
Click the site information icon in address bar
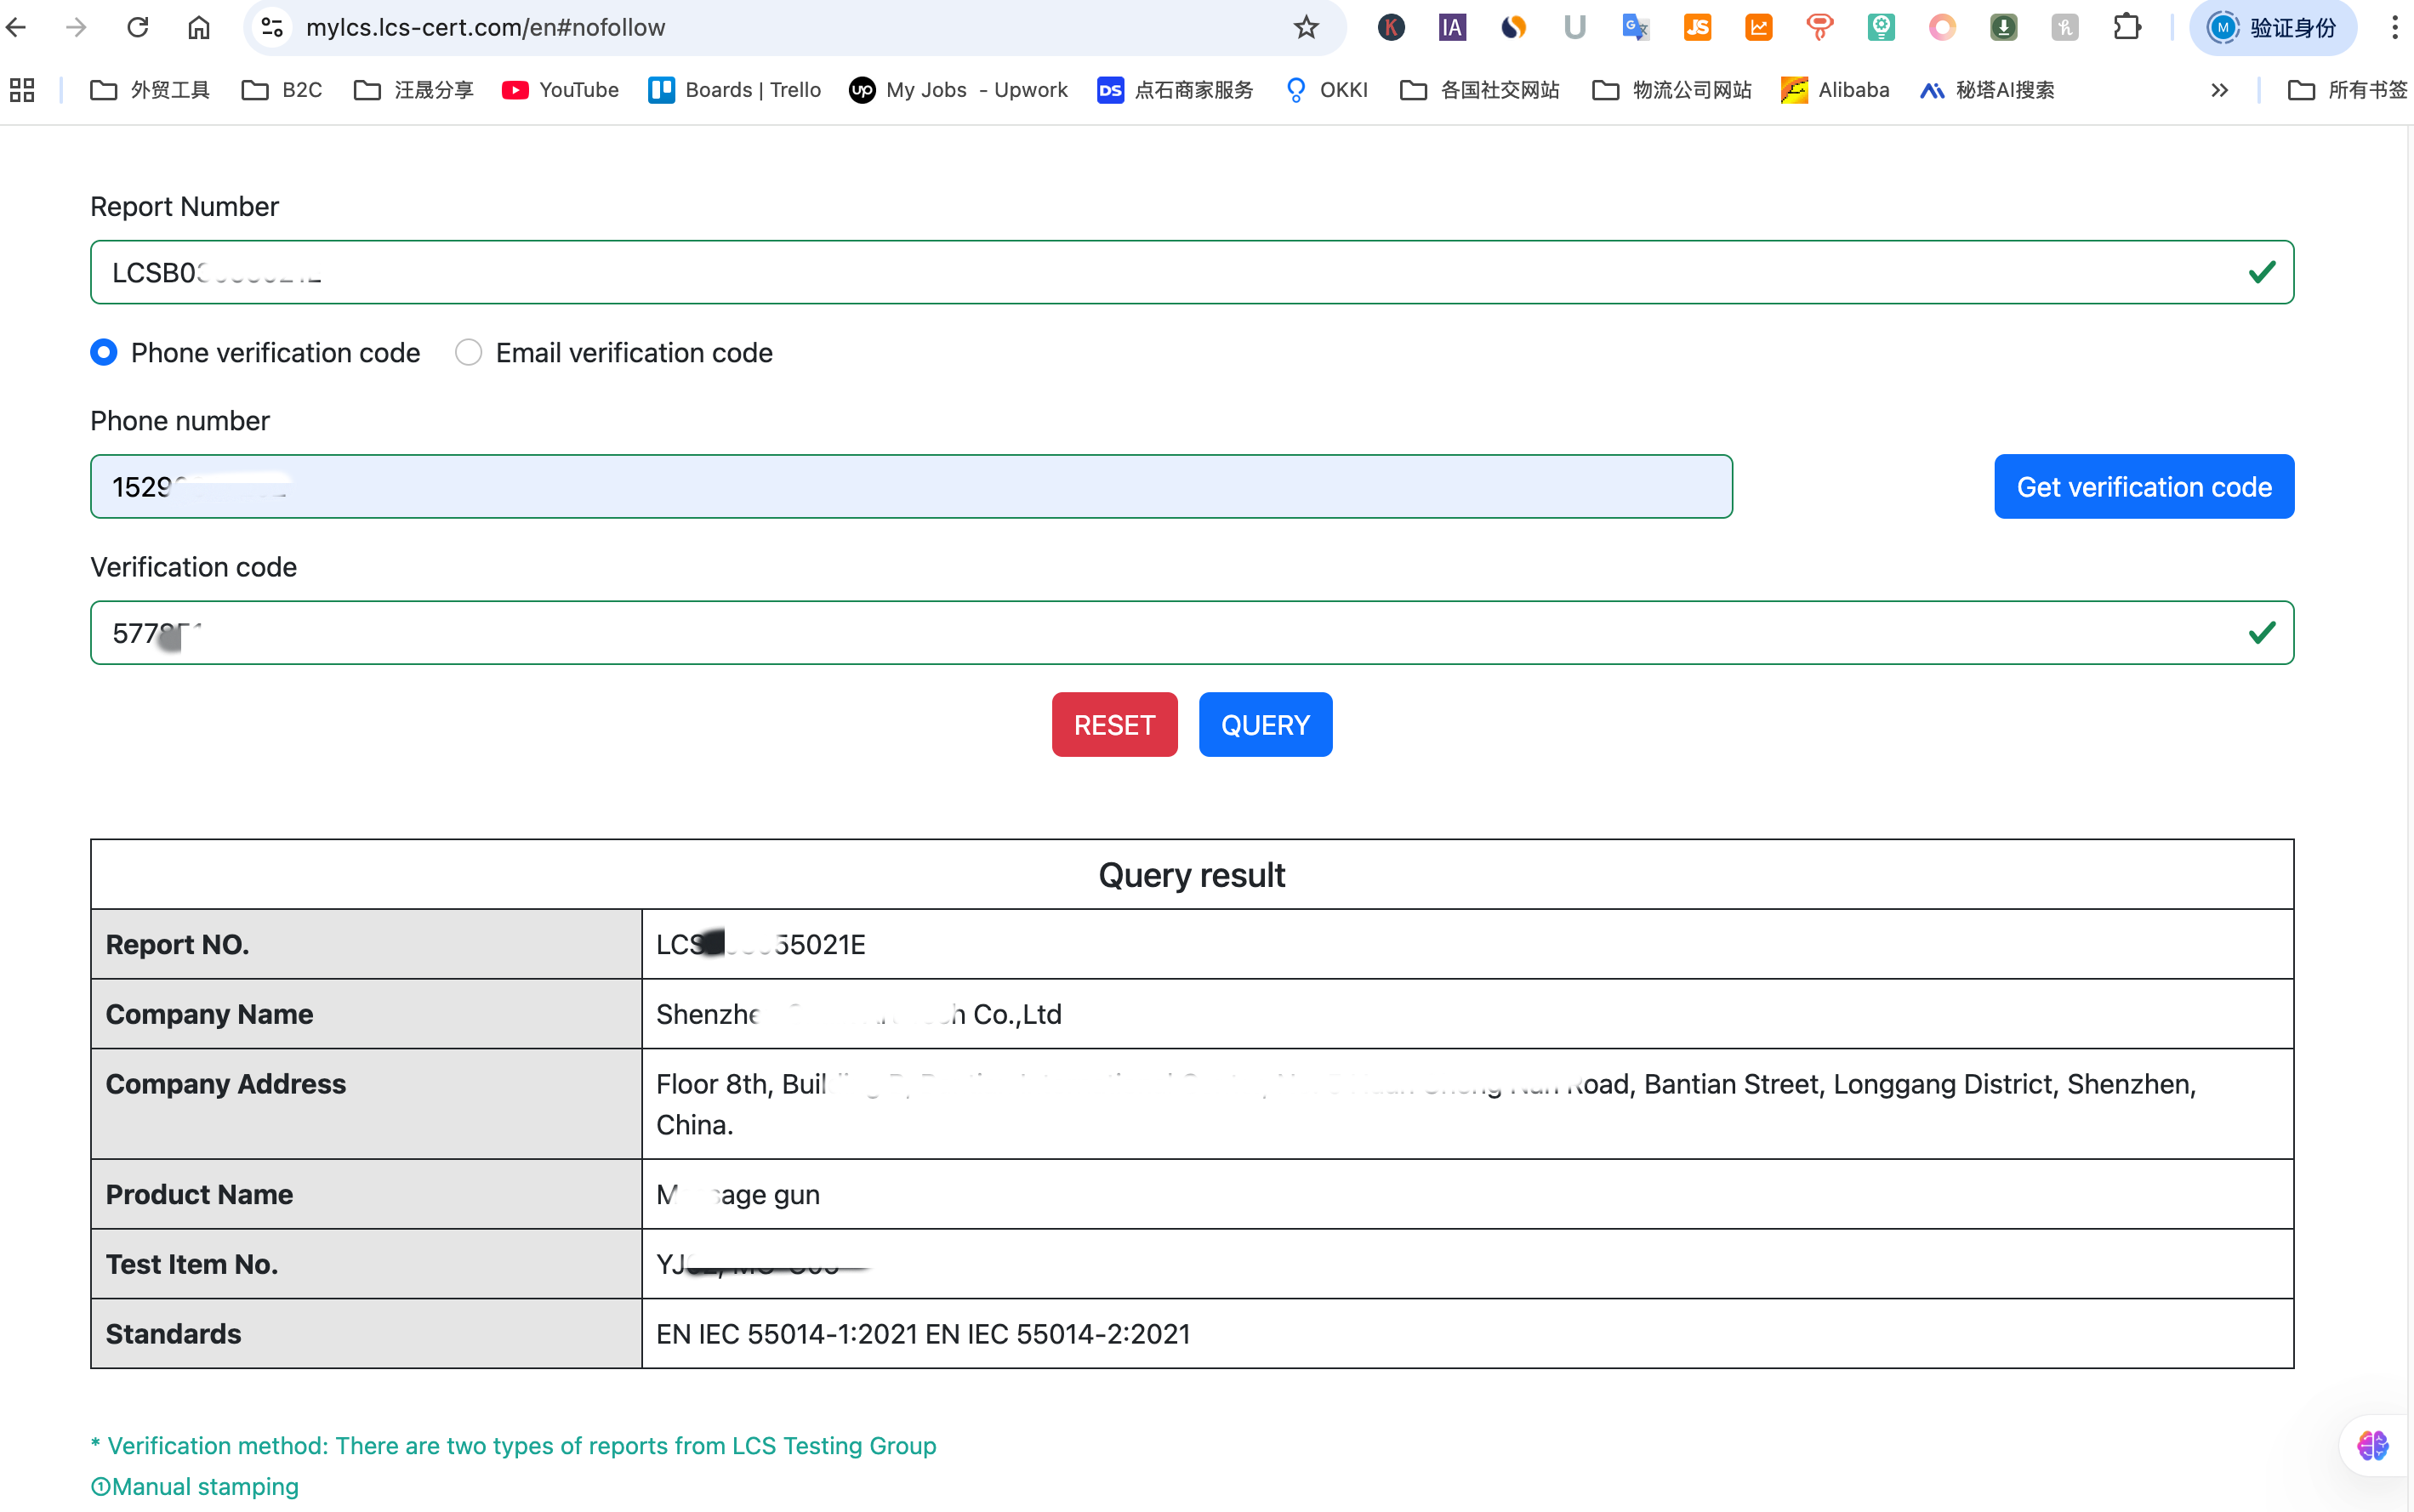point(272,27)
